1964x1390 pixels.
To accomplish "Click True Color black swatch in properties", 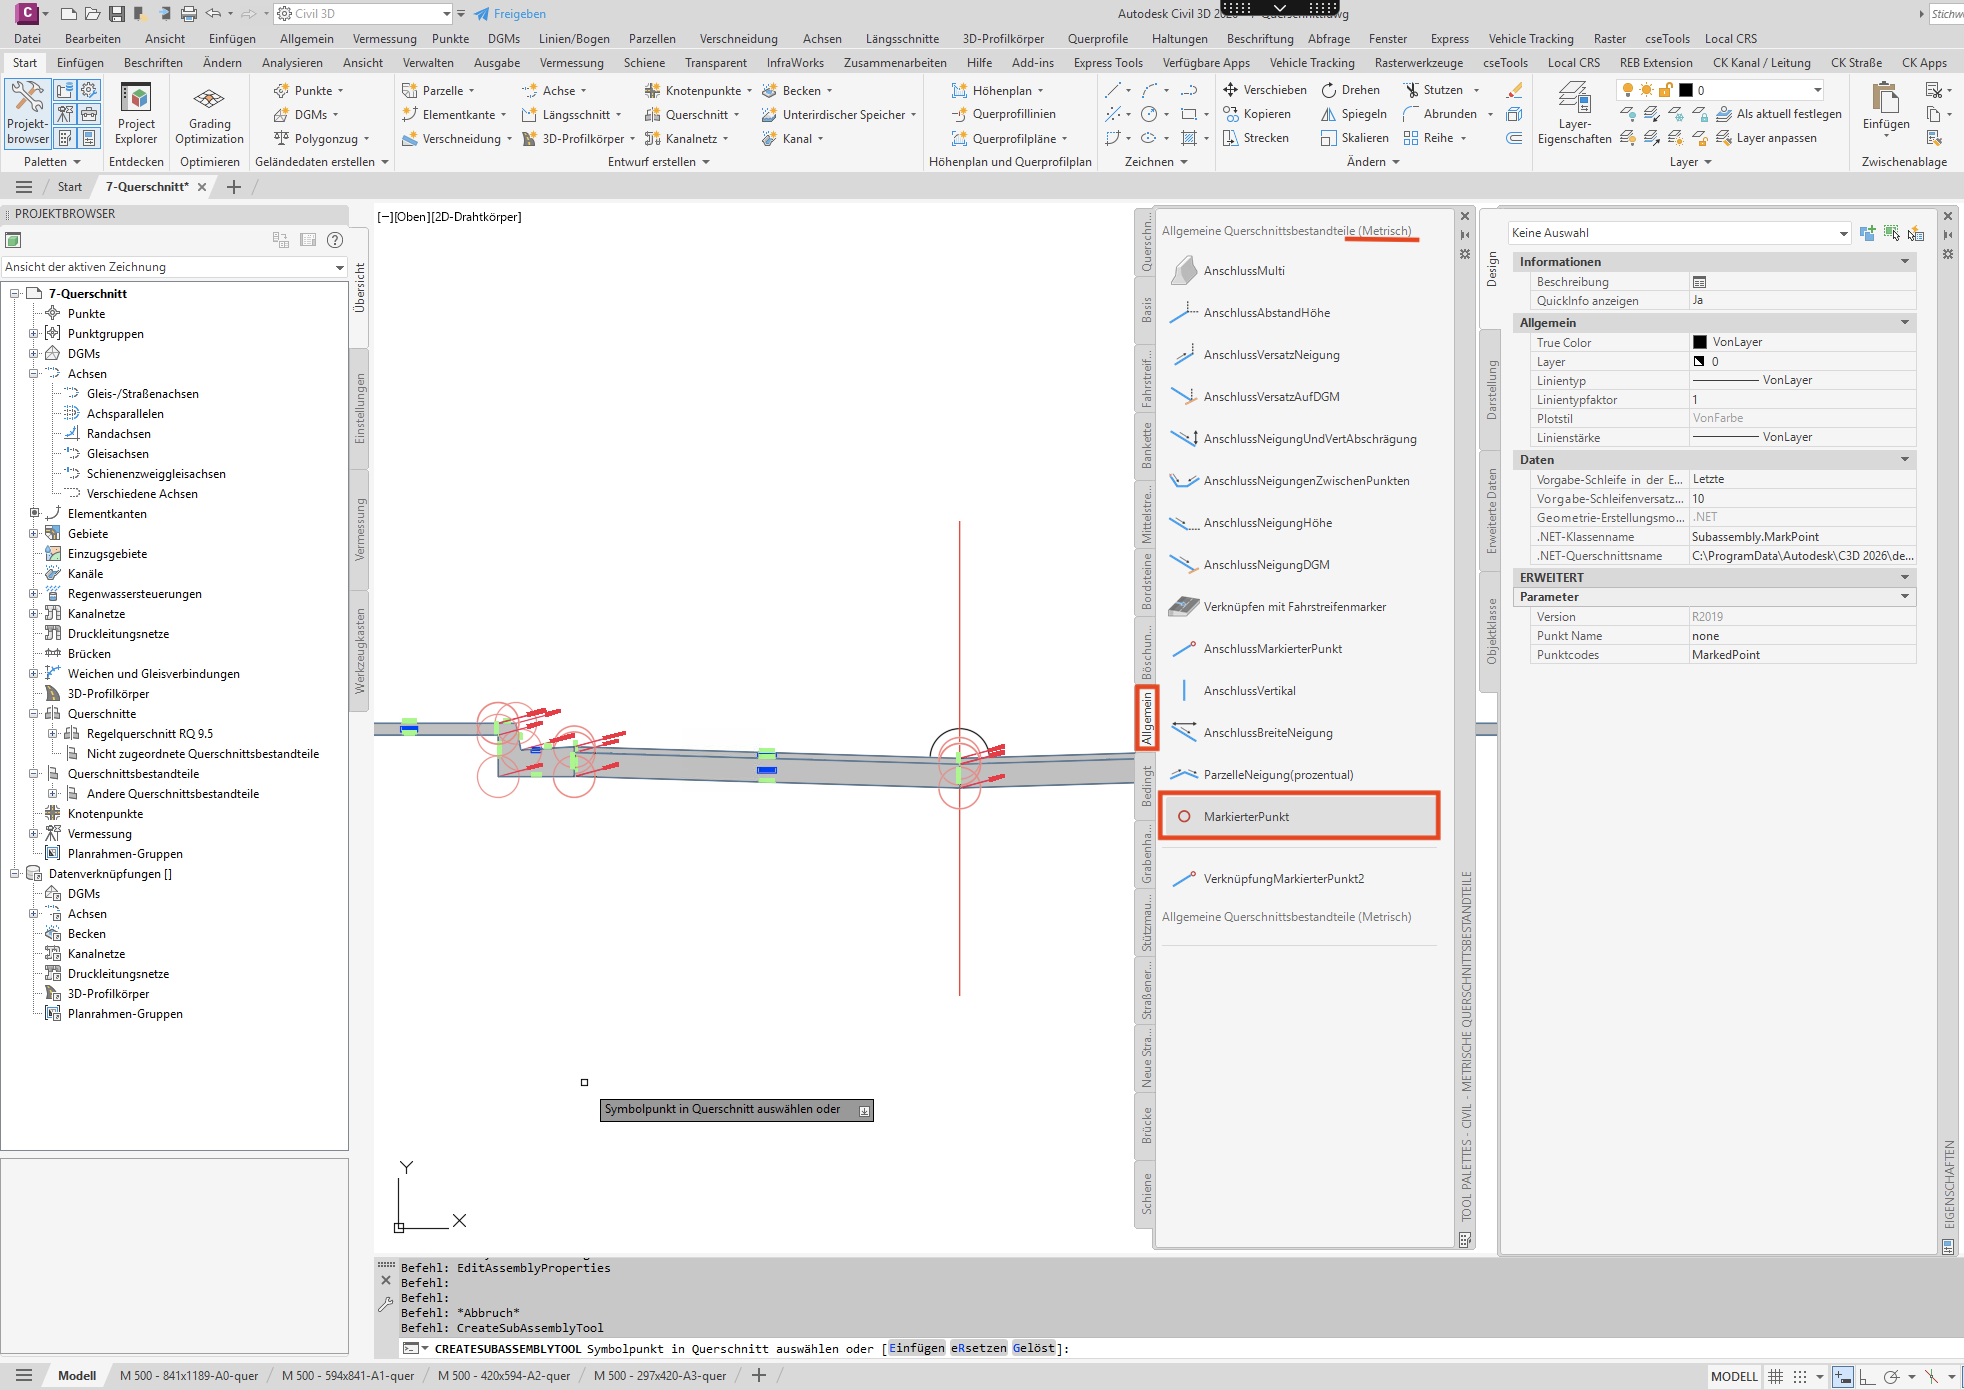I will 1700,342.
